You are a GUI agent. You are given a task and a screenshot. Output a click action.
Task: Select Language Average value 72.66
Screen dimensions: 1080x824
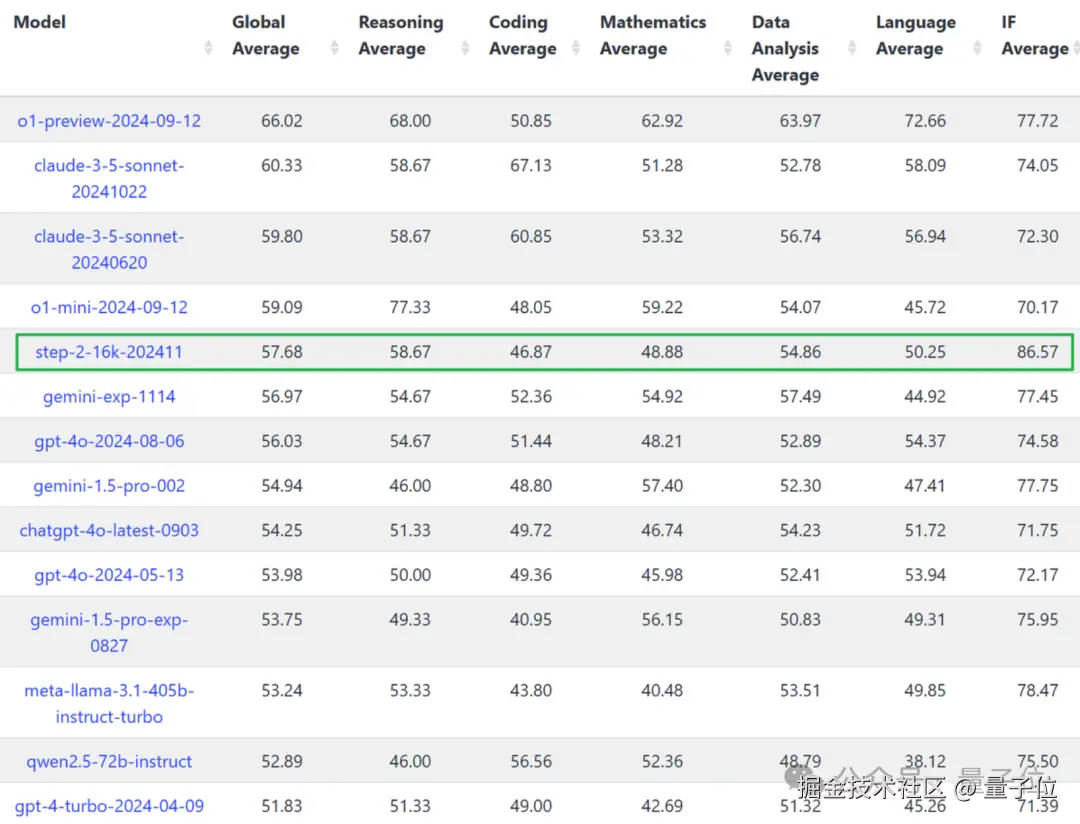[x=925, y=121]
